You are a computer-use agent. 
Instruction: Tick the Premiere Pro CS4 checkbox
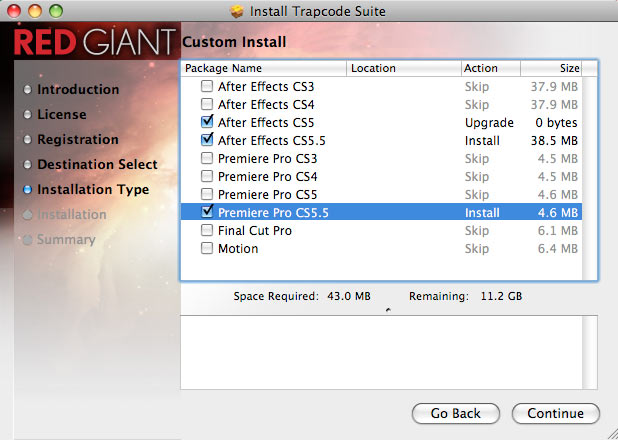coord(207,176)
